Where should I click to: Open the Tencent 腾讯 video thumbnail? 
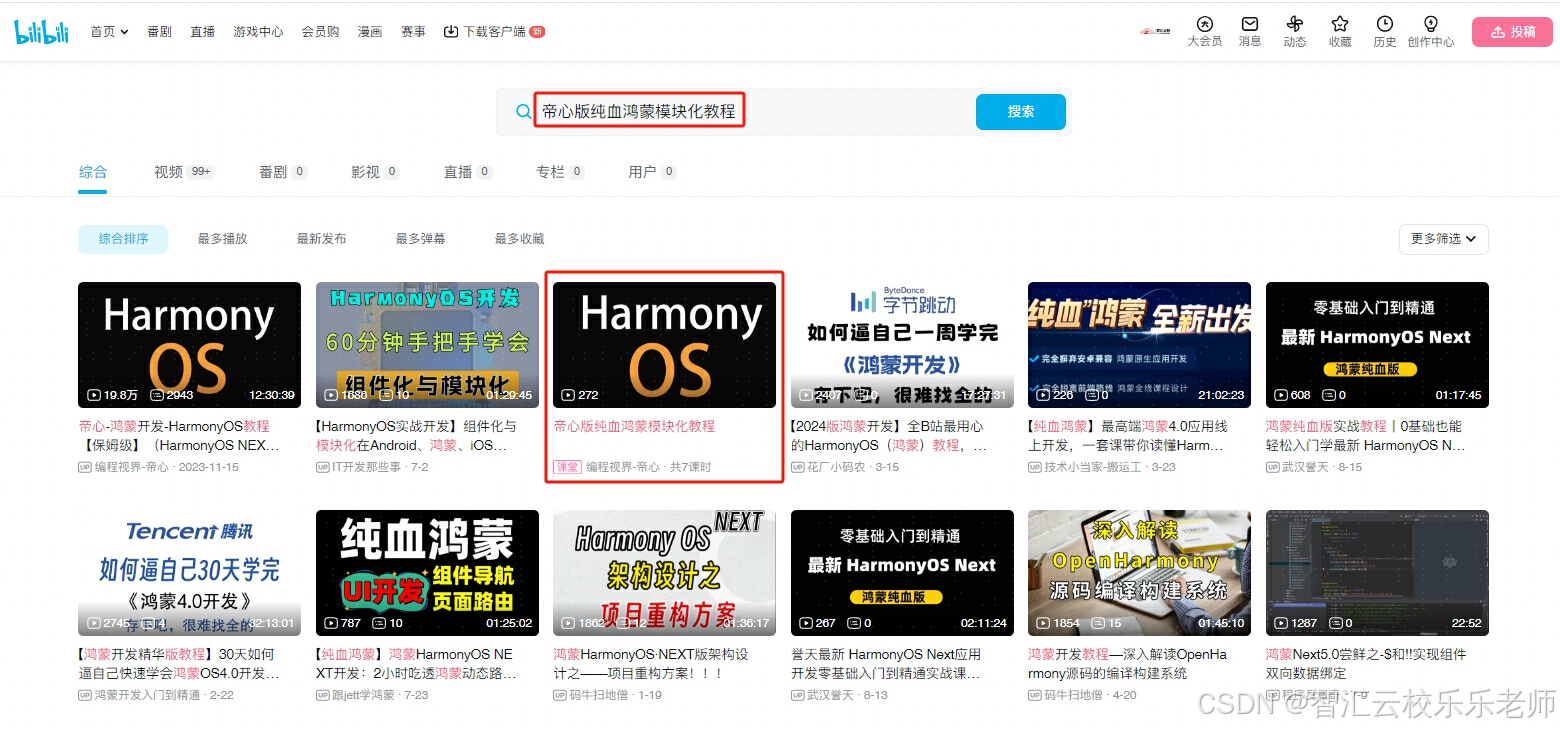point(189,573)
